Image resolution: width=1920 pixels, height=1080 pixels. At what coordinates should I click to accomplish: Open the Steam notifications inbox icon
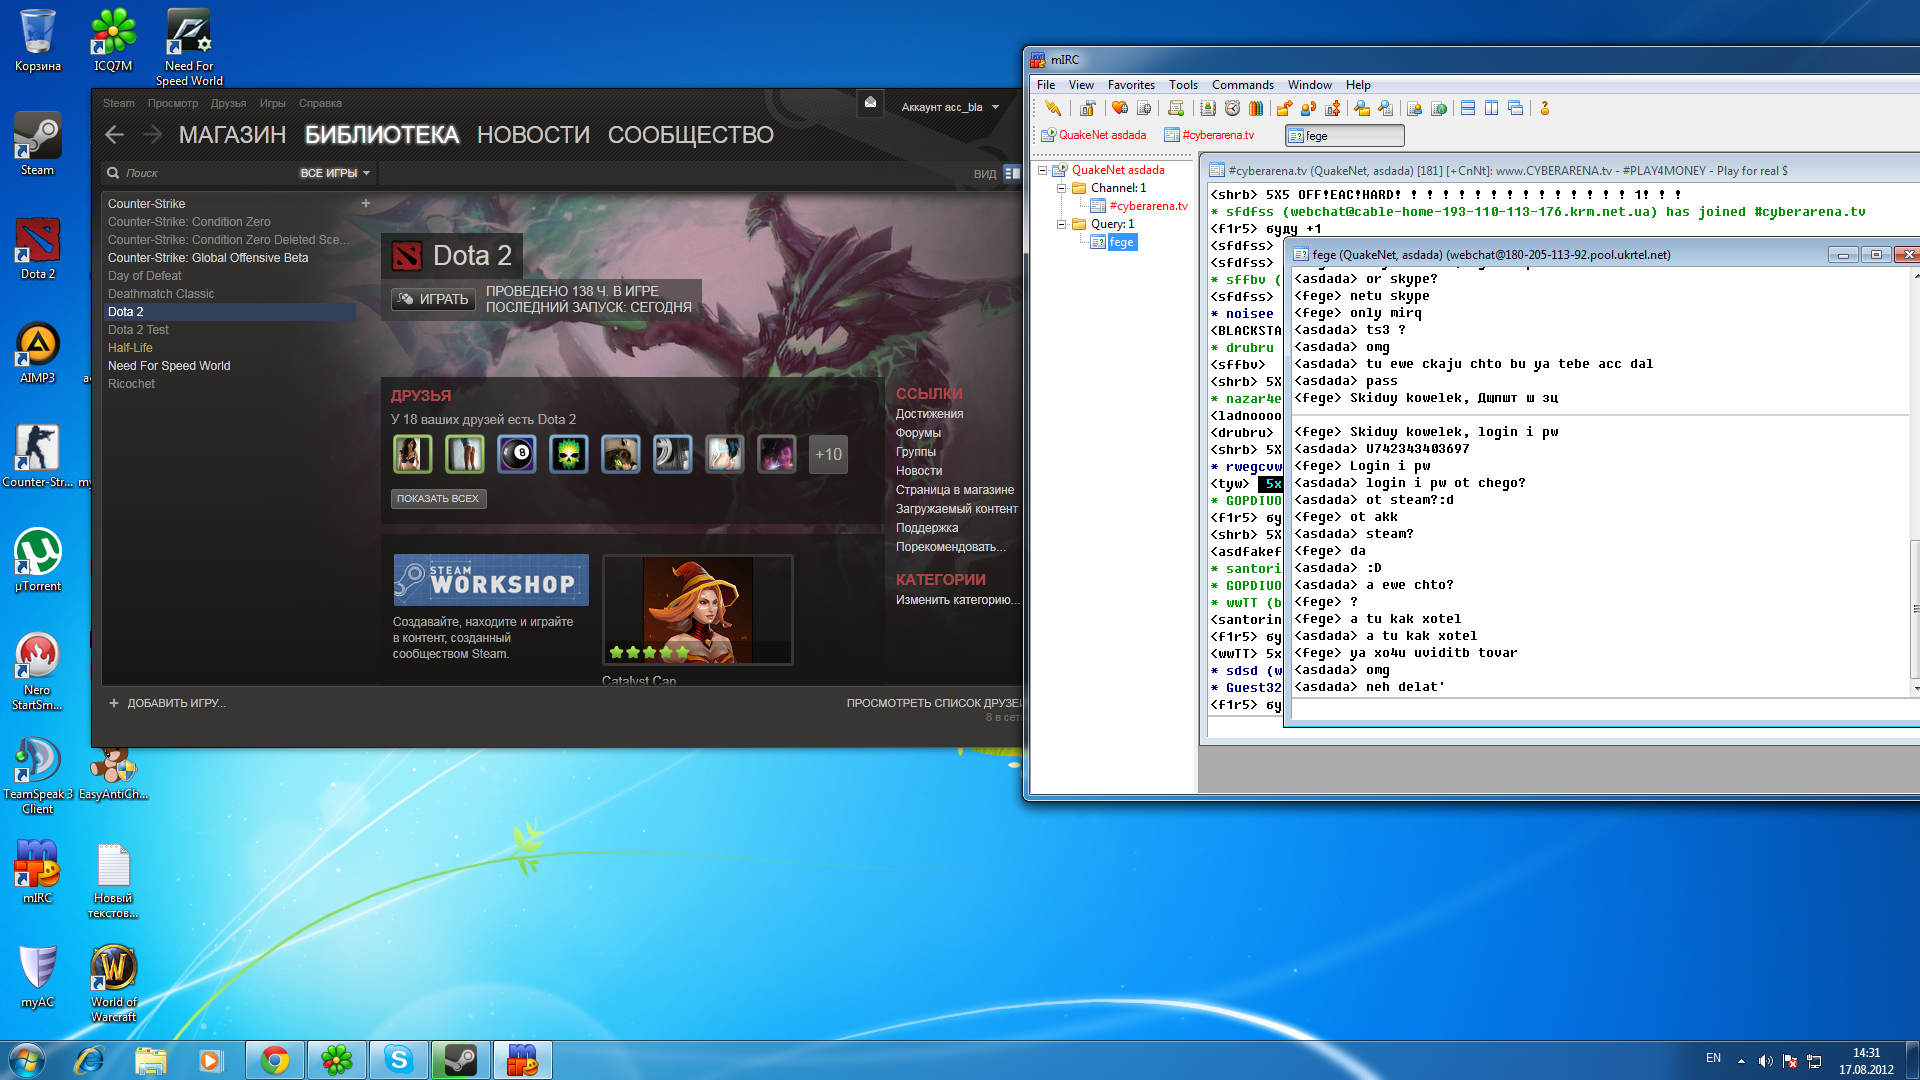[870, 103]
